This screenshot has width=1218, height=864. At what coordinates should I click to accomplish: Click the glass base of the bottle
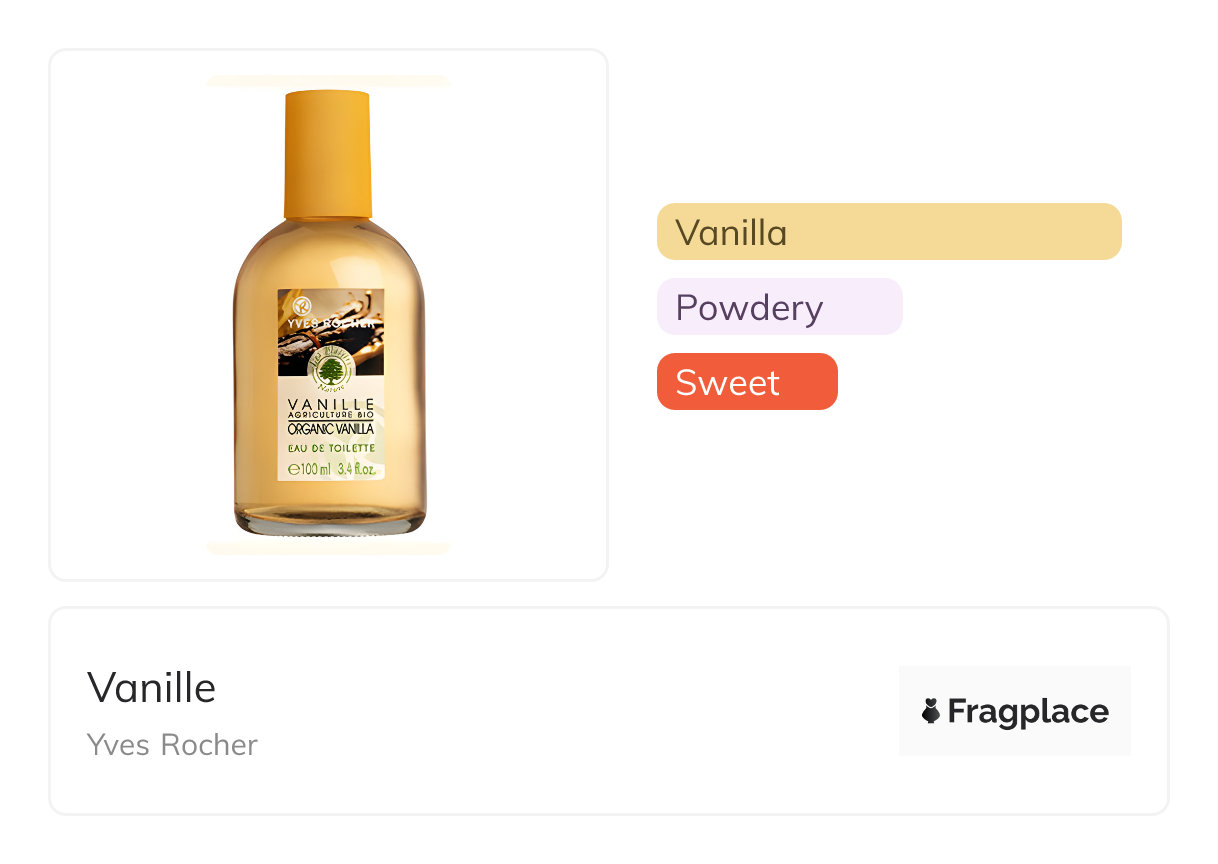point(329,522)
